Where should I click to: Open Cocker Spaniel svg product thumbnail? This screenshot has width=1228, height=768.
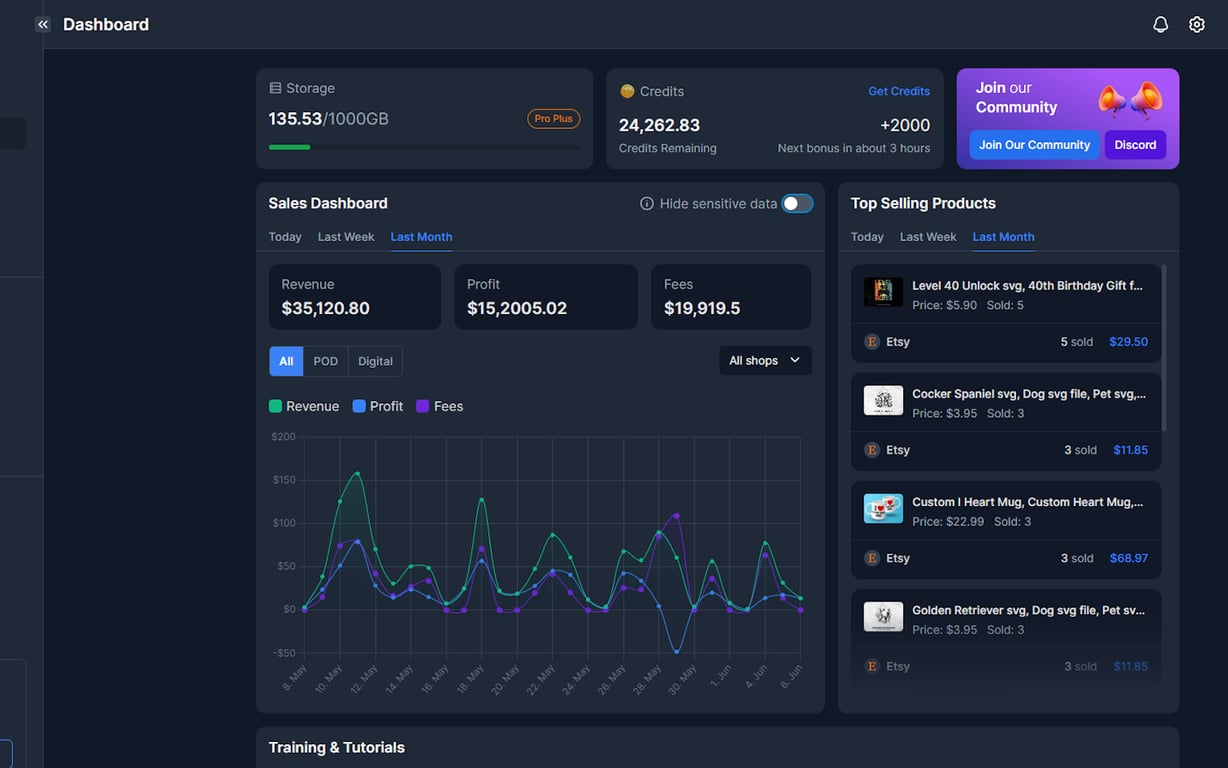pyautogui.click(x=883, y=401)
